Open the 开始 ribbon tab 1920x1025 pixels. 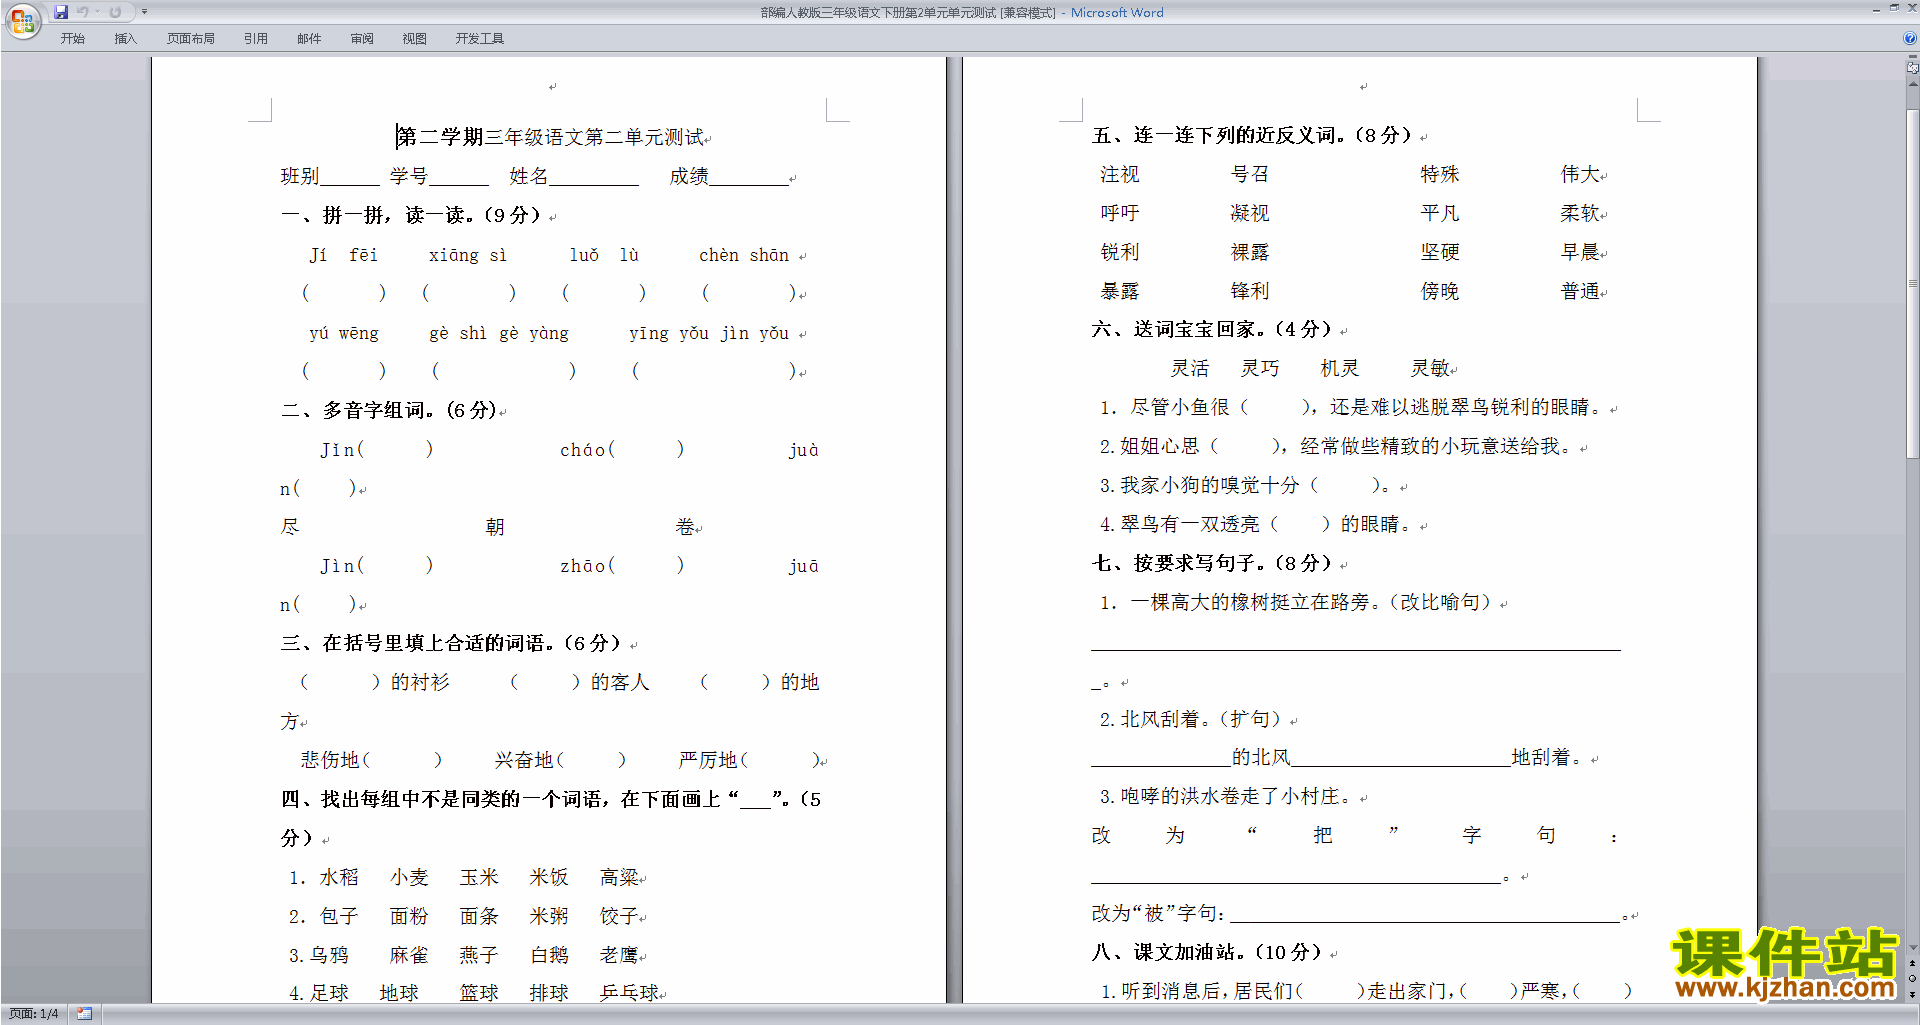[x=72, y=39]
